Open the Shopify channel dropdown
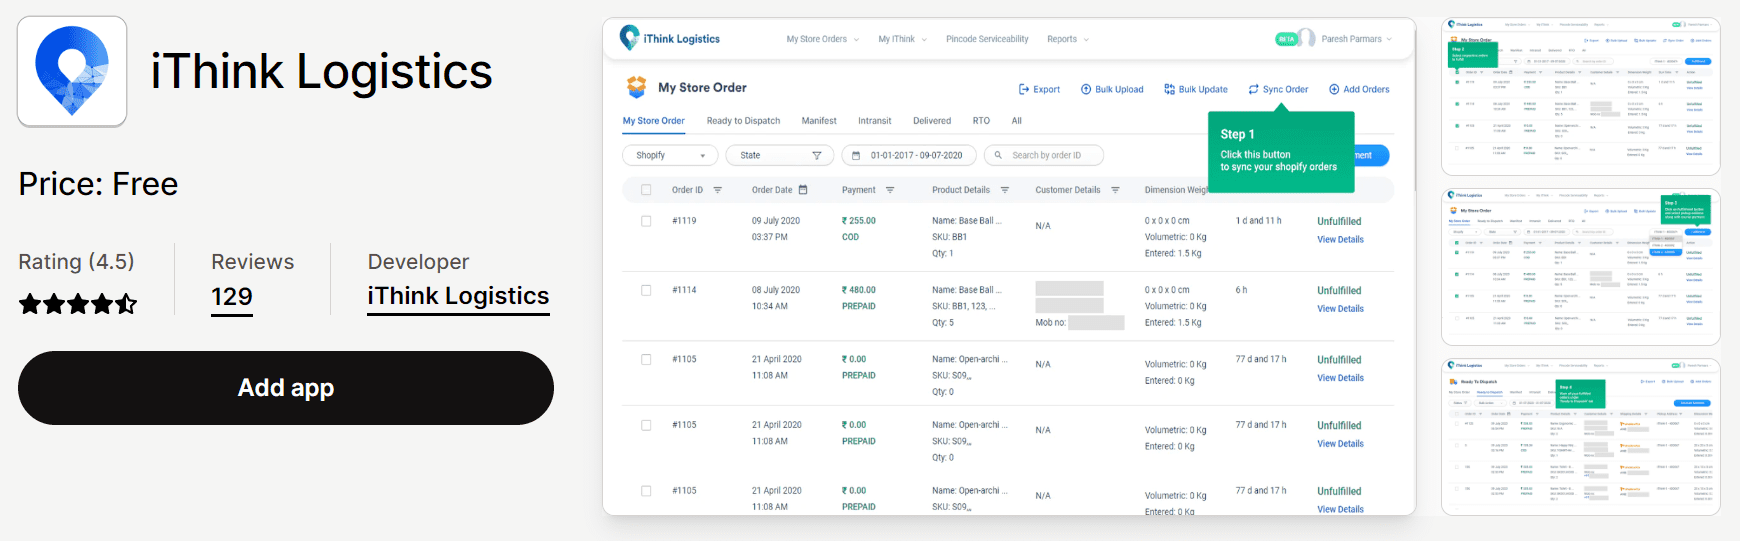Image resolution: width=1740 pixels, height=541 pixels. click(x=670, y=155)
